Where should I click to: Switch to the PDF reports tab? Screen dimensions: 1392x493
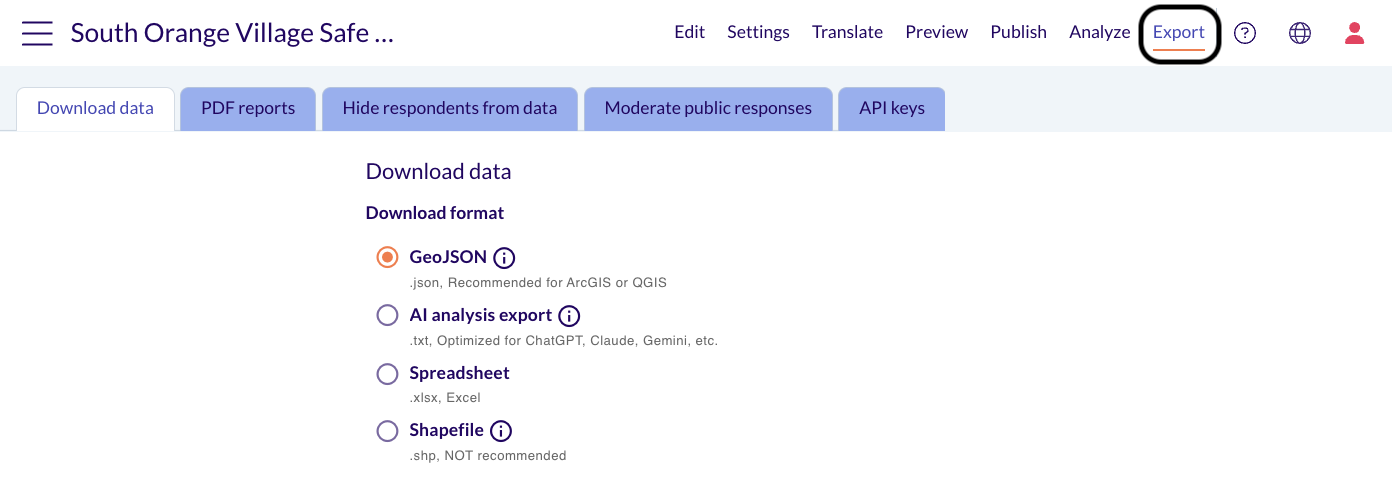point(248,108)
